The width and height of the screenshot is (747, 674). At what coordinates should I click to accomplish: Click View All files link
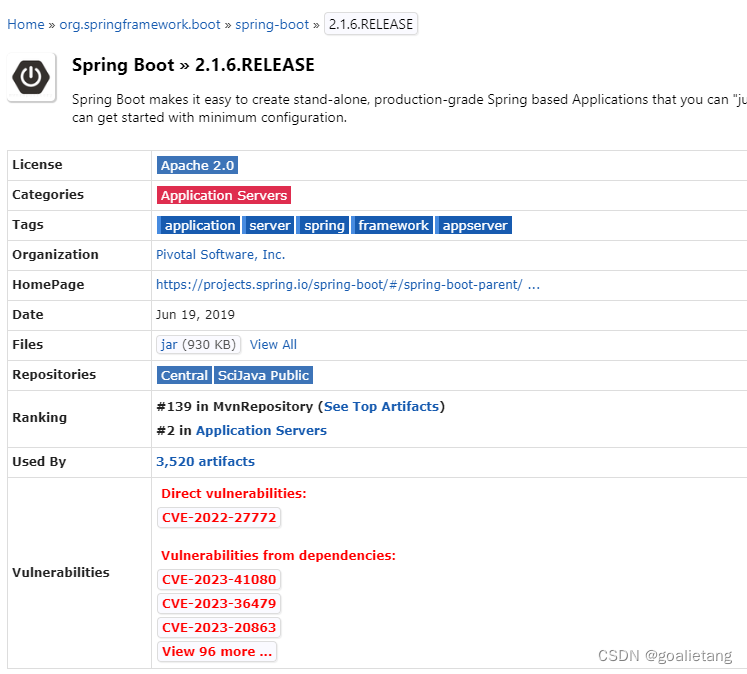coord(273,344)
